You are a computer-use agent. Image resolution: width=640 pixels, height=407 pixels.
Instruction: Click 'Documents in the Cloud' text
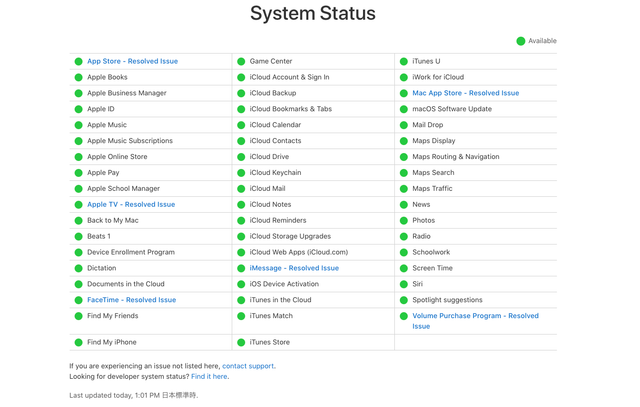click(126, 284)
